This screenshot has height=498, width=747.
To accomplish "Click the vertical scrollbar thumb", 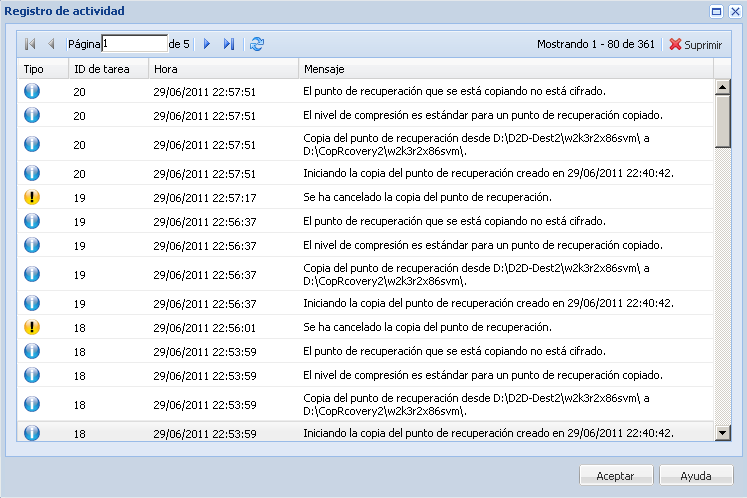I will tap(723, 121).
